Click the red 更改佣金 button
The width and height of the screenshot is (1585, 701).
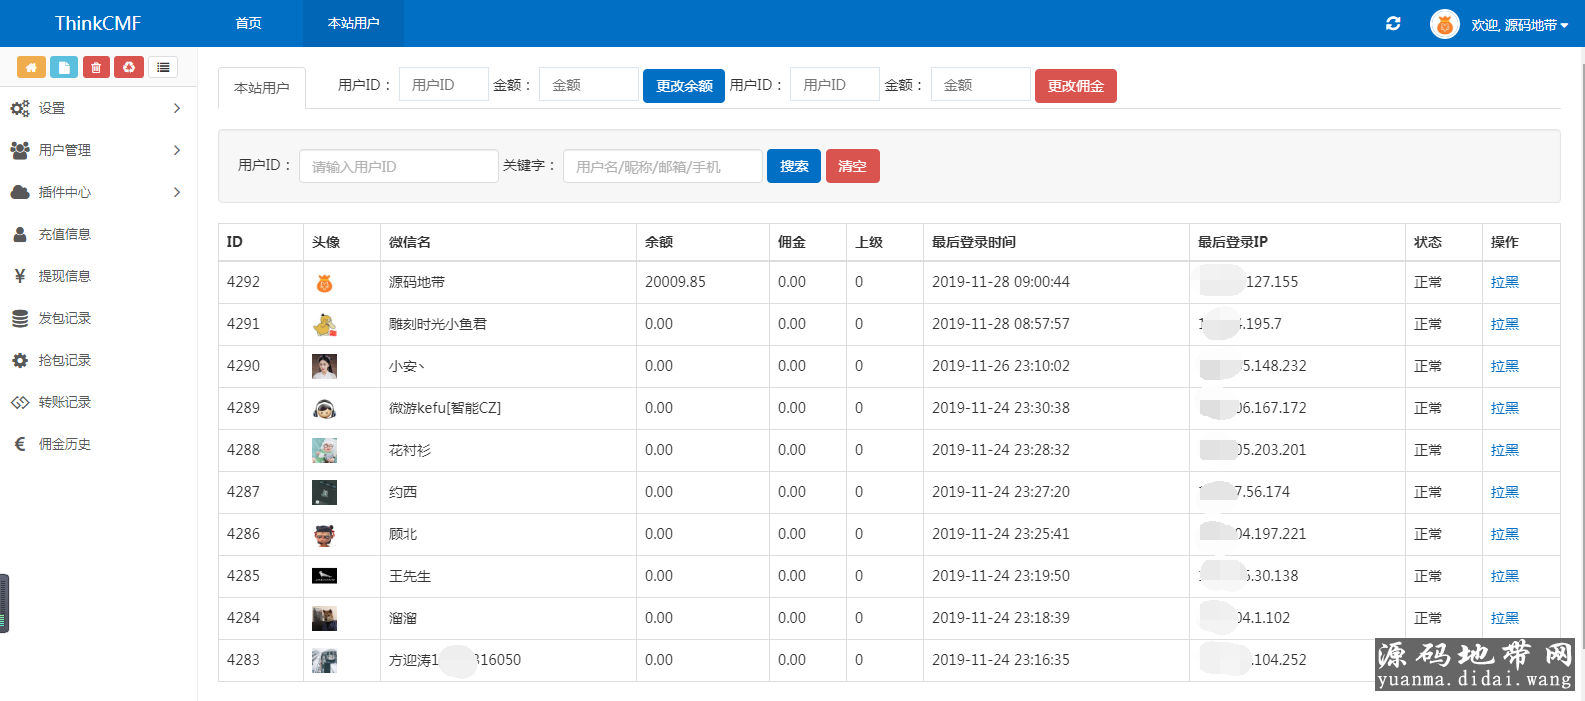coord(1076,86)
